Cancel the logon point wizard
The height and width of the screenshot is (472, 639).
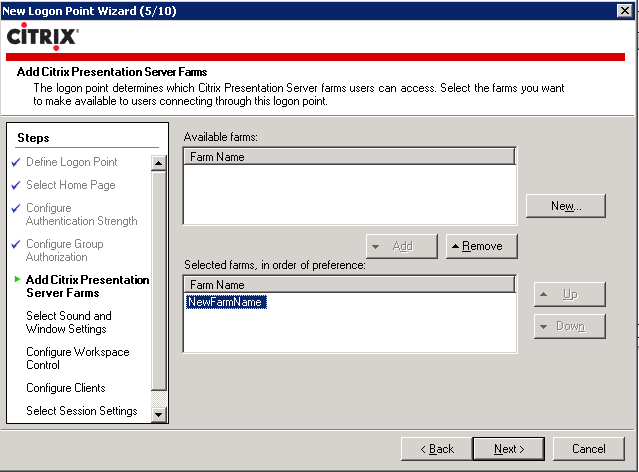588,449
